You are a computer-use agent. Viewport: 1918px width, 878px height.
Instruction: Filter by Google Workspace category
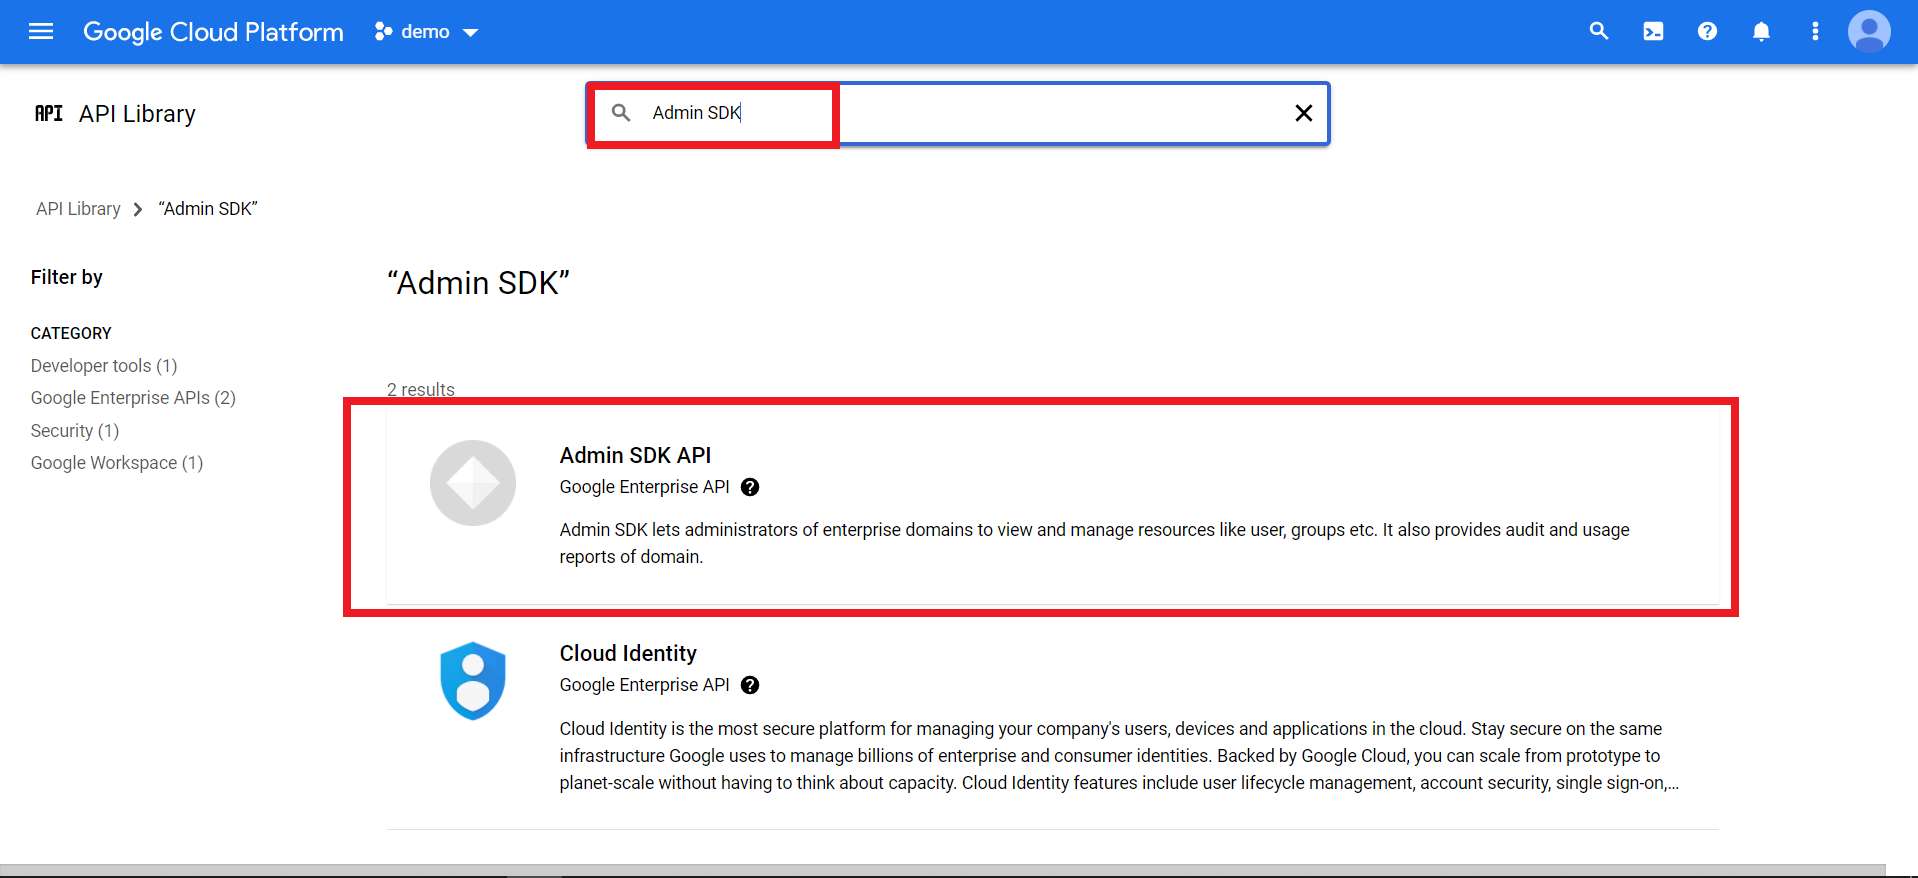click(x=117, y=463)
